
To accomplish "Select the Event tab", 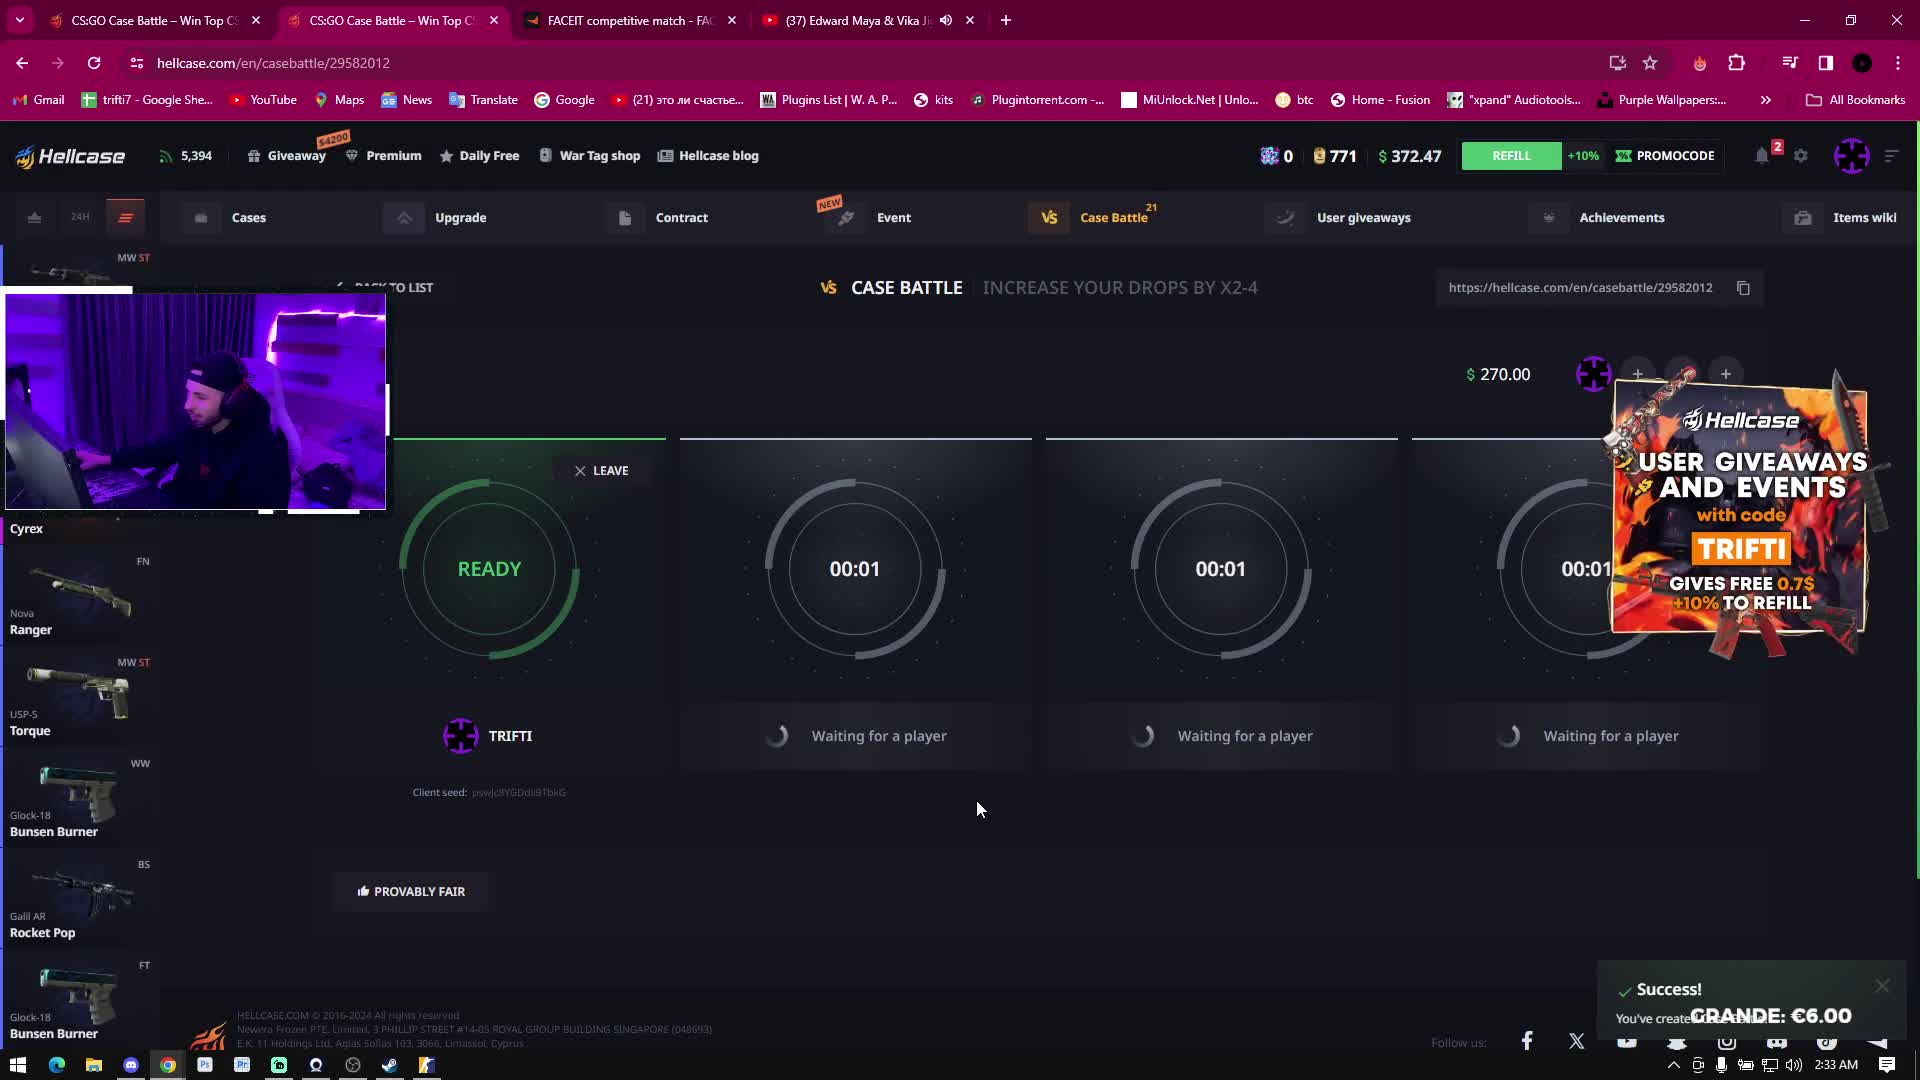I will (870, 218).
